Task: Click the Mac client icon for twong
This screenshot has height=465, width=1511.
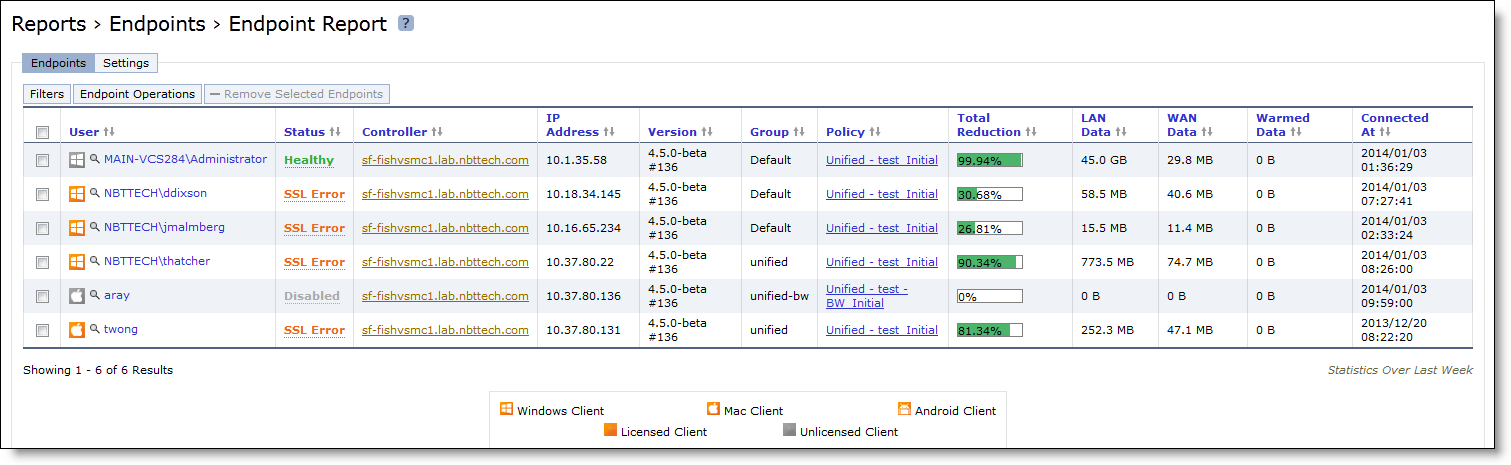Action: click(76, 329)
